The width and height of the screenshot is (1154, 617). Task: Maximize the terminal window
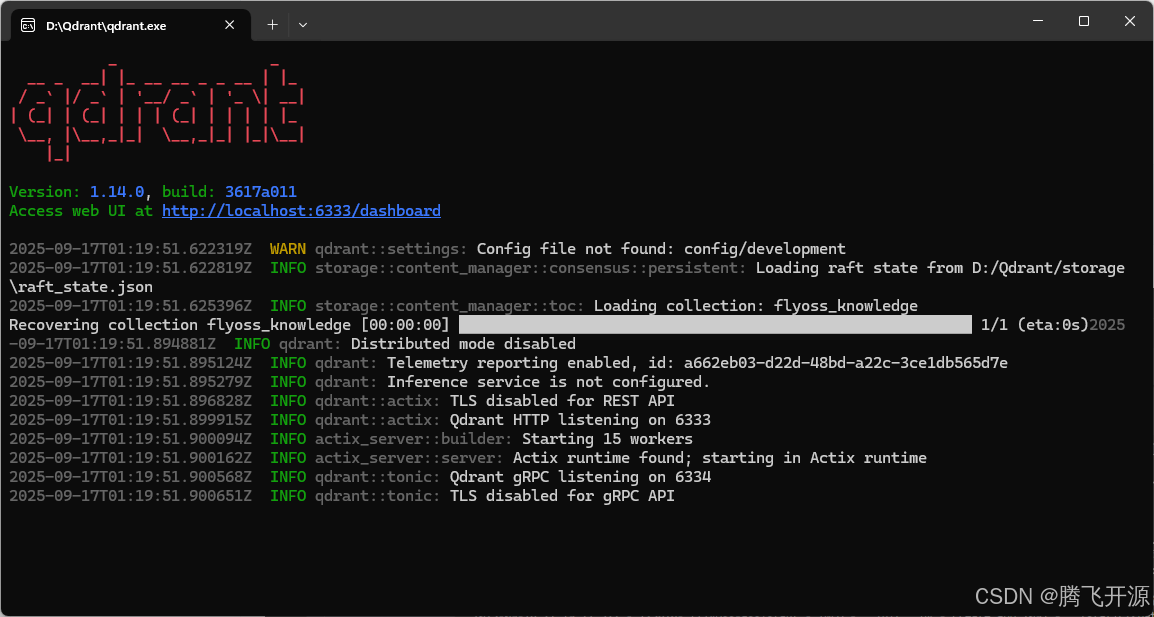[1083, 21]
